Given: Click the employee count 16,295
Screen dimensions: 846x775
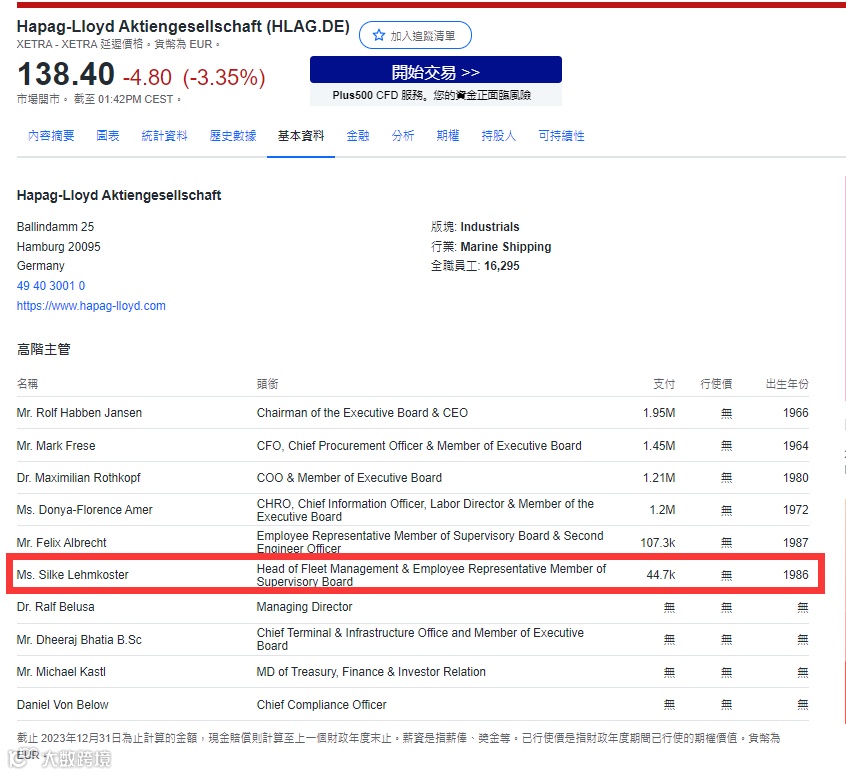Looking at the screenshot, I should (x=502, y=266).
